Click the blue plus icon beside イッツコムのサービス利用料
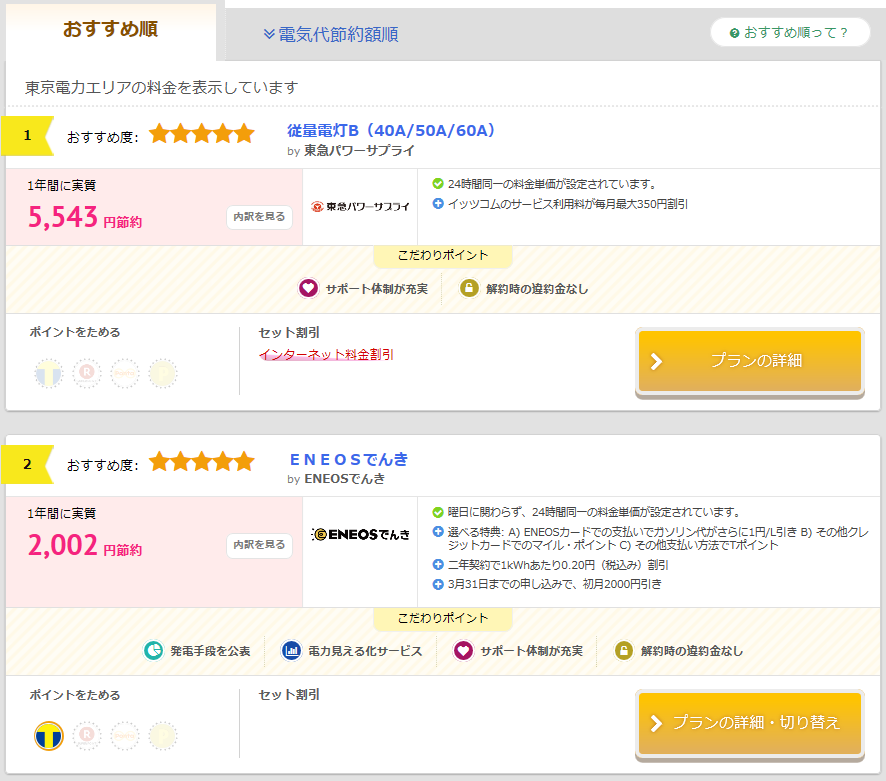Screen dimensions: 886x781 point(438,203)
